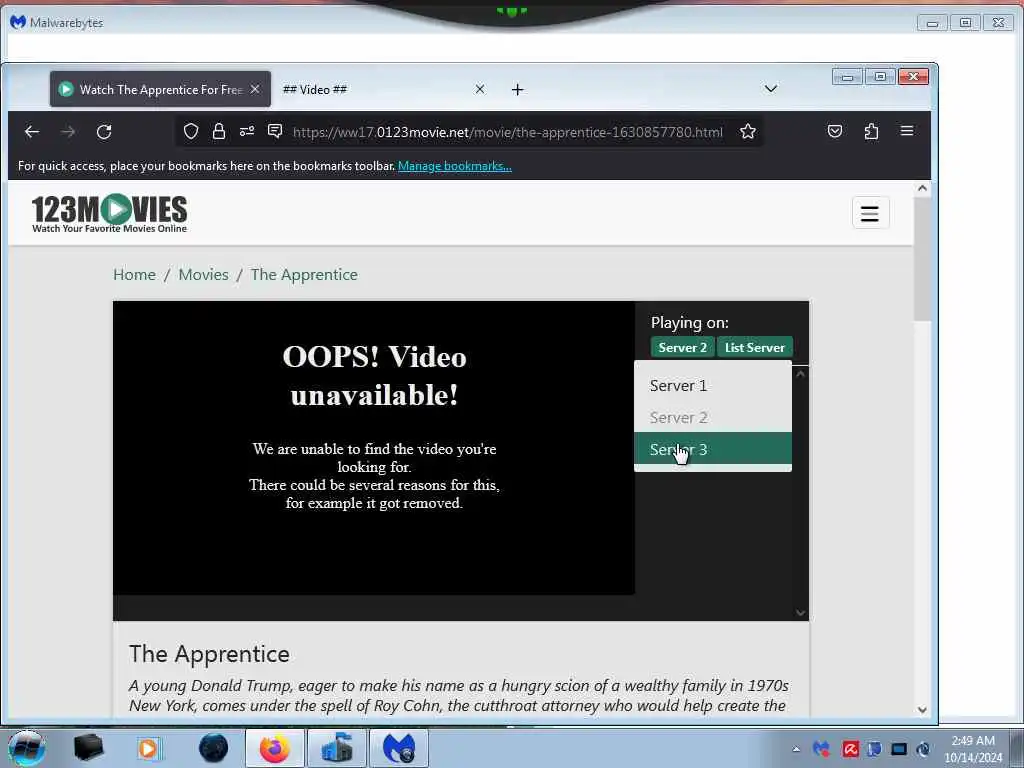Open the Save to Pocket icon
Viewport: 1024px width, 768px height.
coord(835,131)
